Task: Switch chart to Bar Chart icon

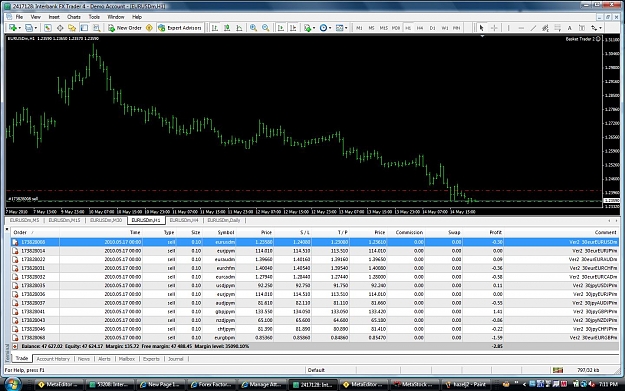Action: (x=215, y=28)
